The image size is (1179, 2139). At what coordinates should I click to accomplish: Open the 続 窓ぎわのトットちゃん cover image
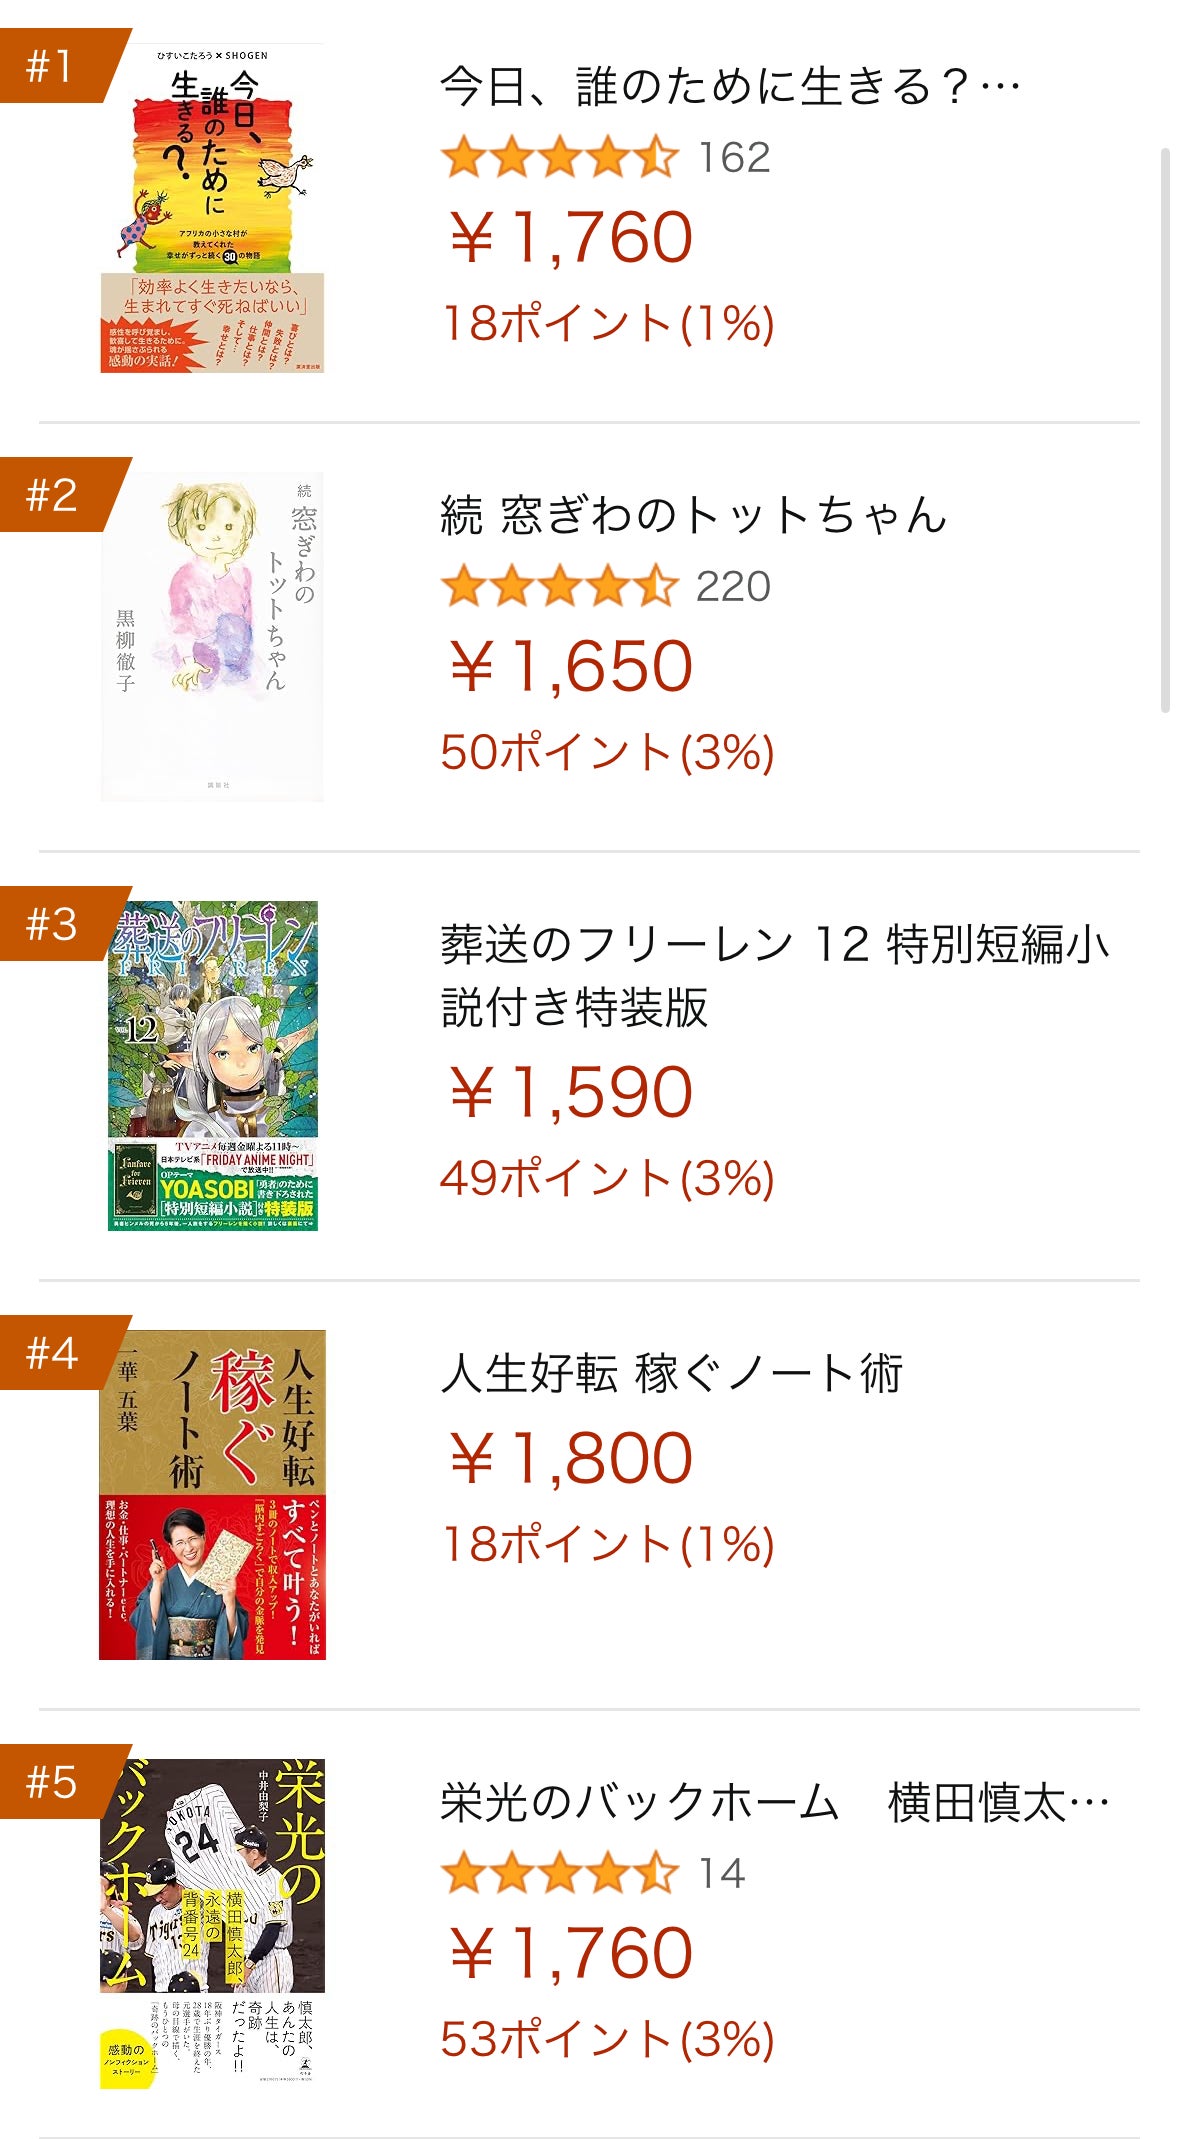pos(212,637)
